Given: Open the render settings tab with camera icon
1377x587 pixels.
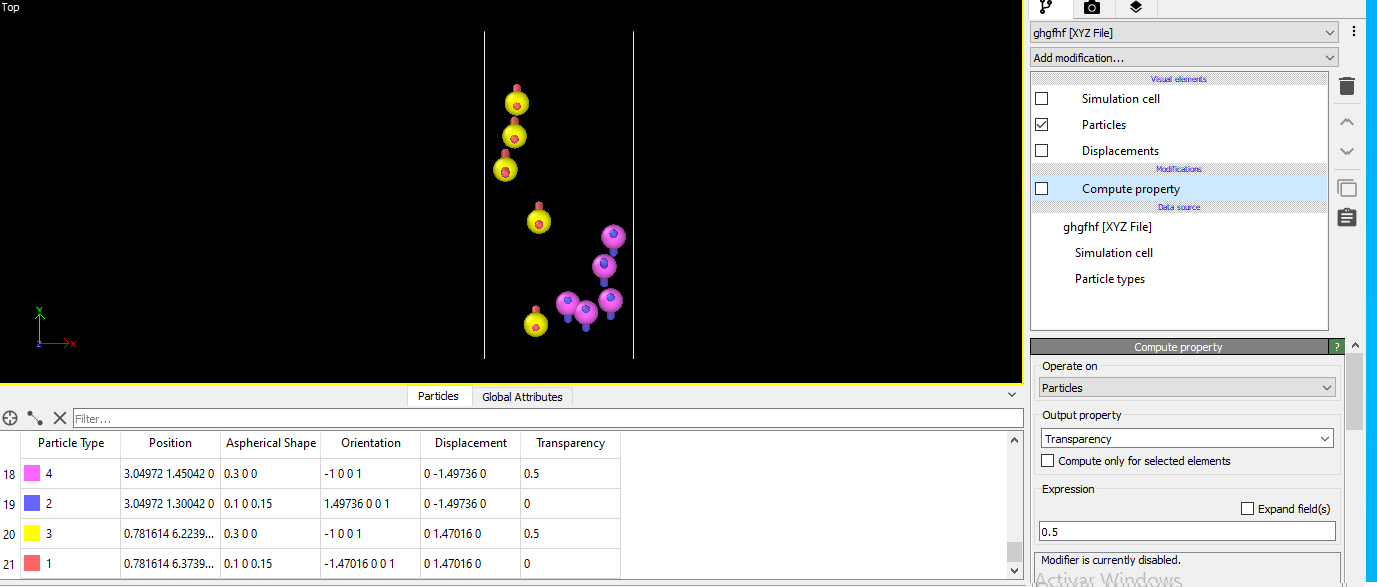Looking at the screenshot, I should tap(1091, 8).
